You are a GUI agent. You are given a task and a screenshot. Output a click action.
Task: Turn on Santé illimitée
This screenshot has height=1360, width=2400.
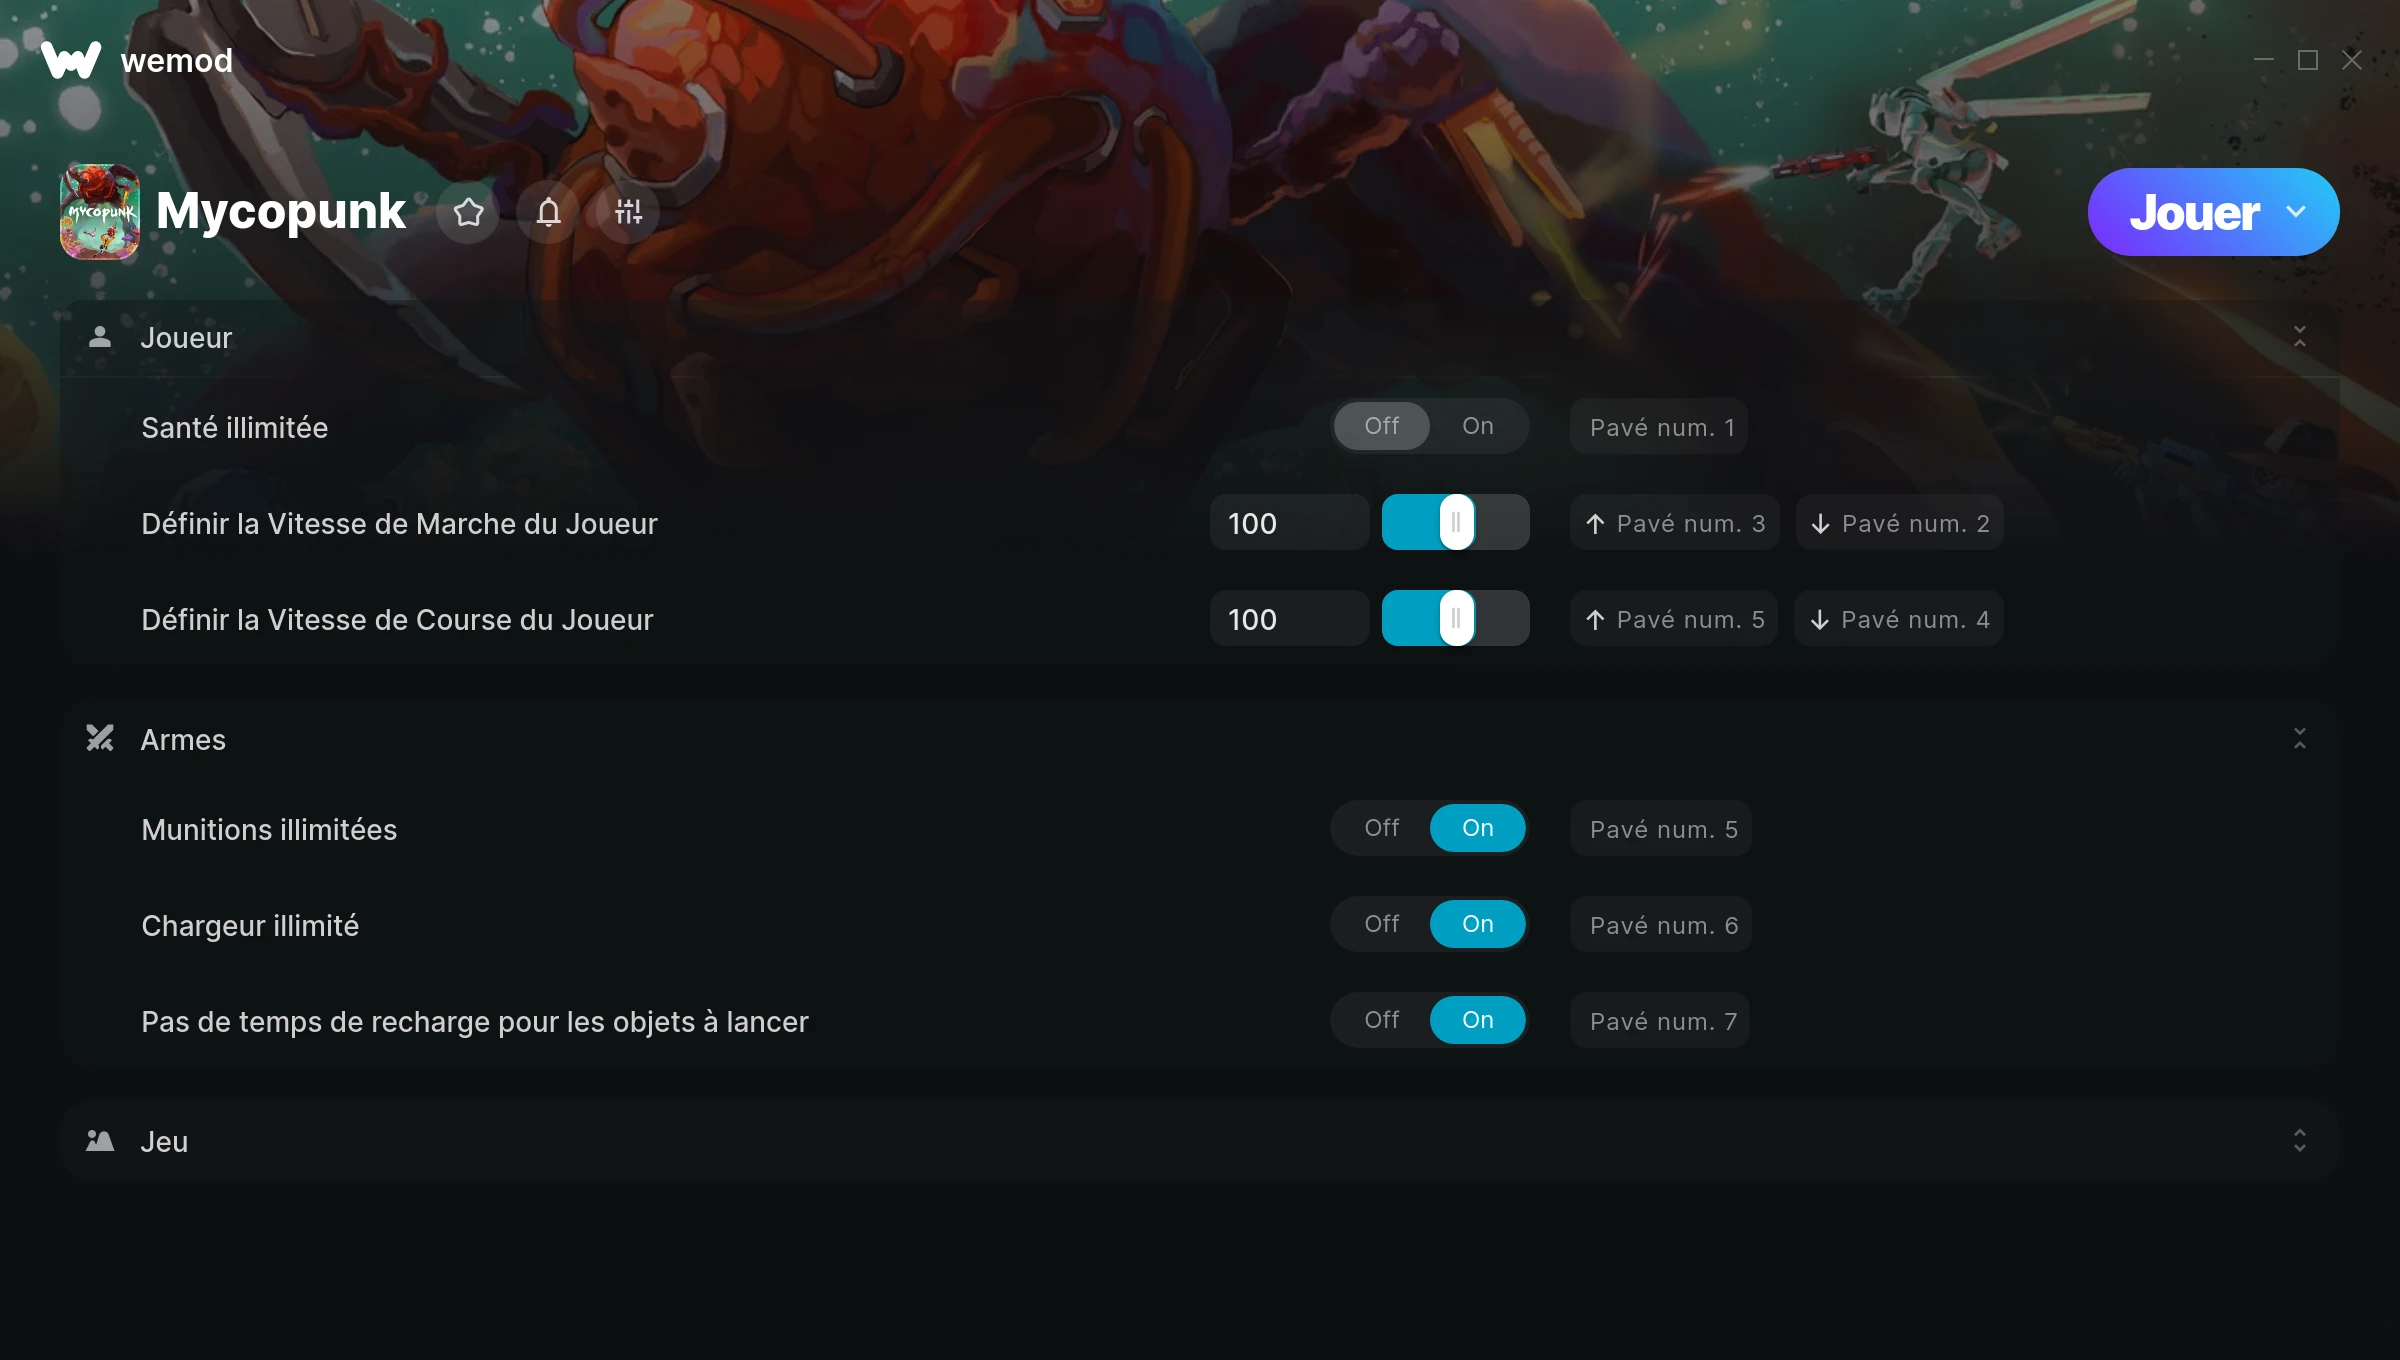tap(1477, 426)
